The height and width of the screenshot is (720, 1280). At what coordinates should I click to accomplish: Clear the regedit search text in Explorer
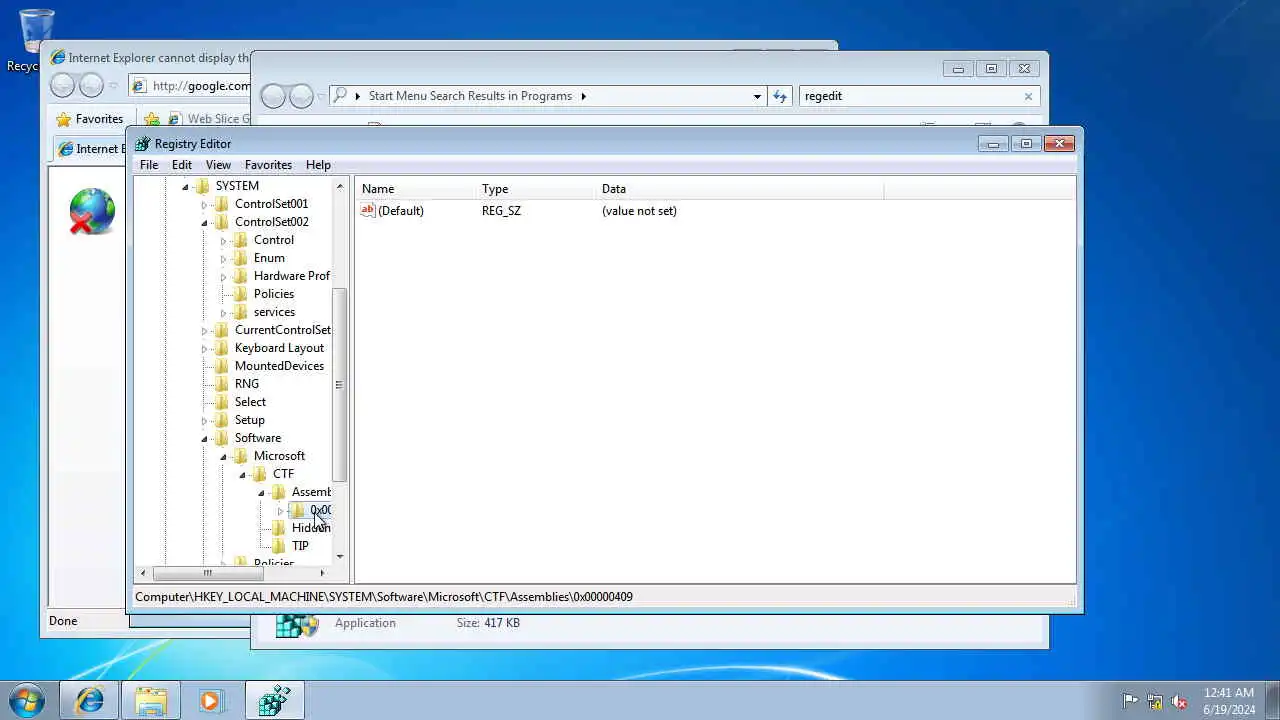(1028, 96)
